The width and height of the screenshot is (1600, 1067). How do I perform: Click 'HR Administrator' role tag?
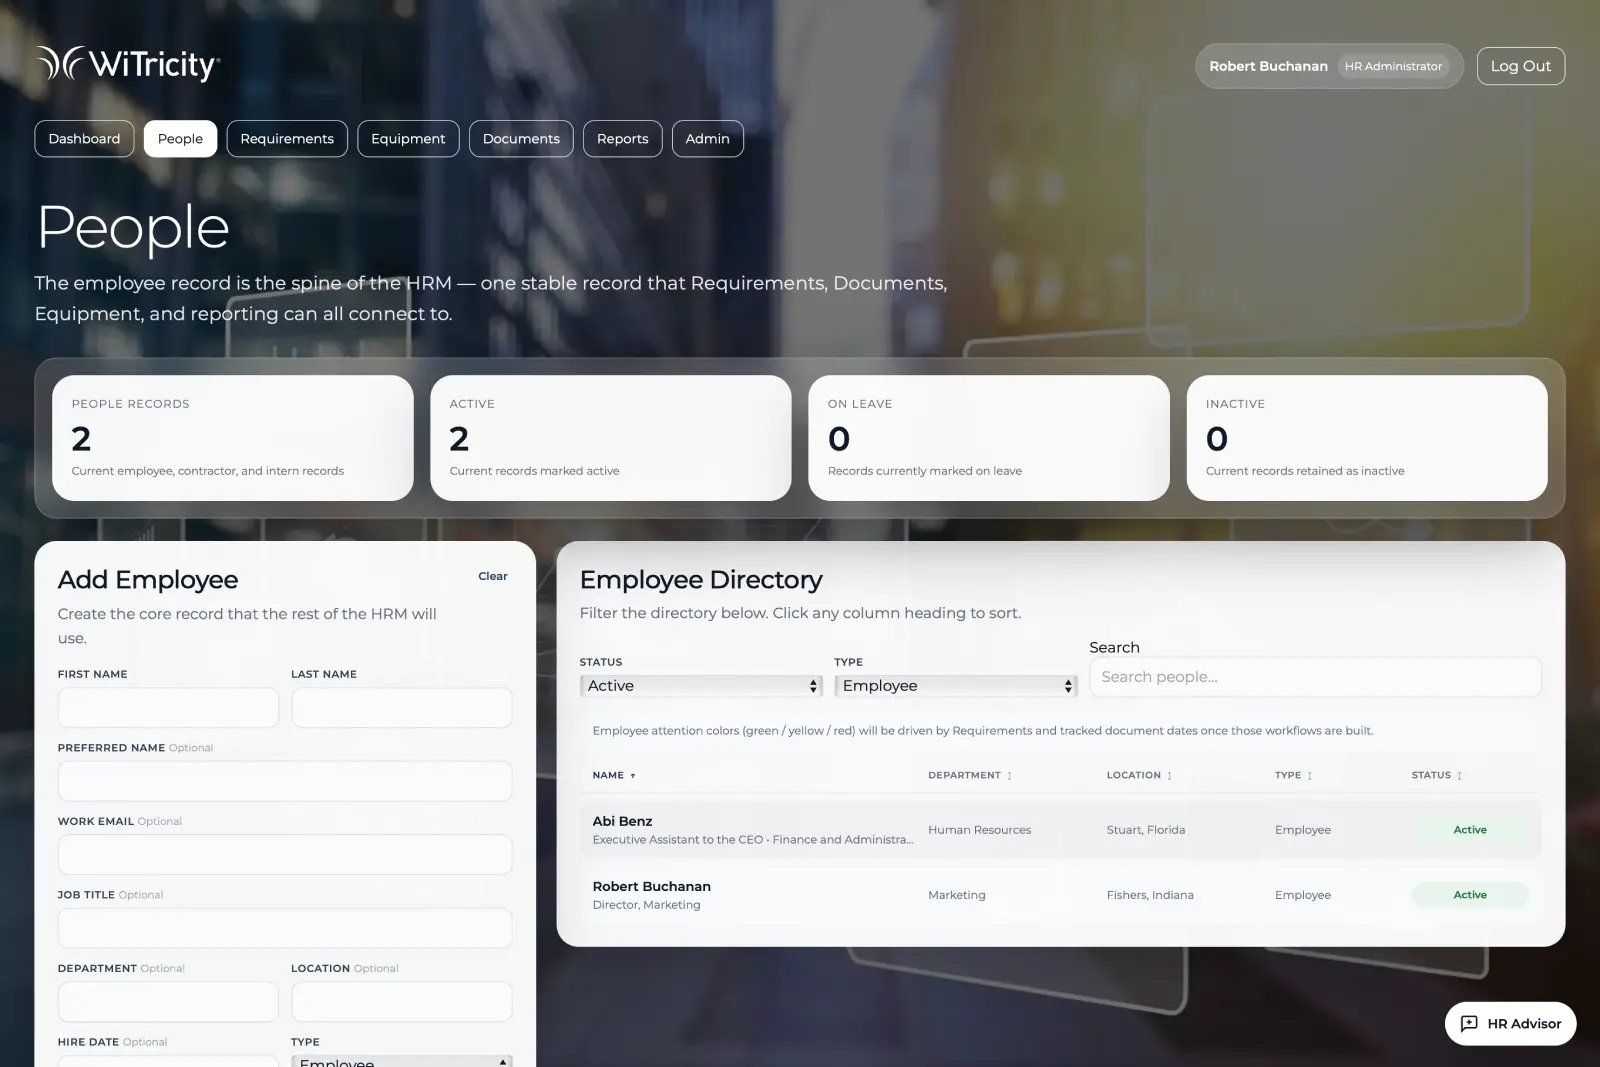coord(1393,66)
